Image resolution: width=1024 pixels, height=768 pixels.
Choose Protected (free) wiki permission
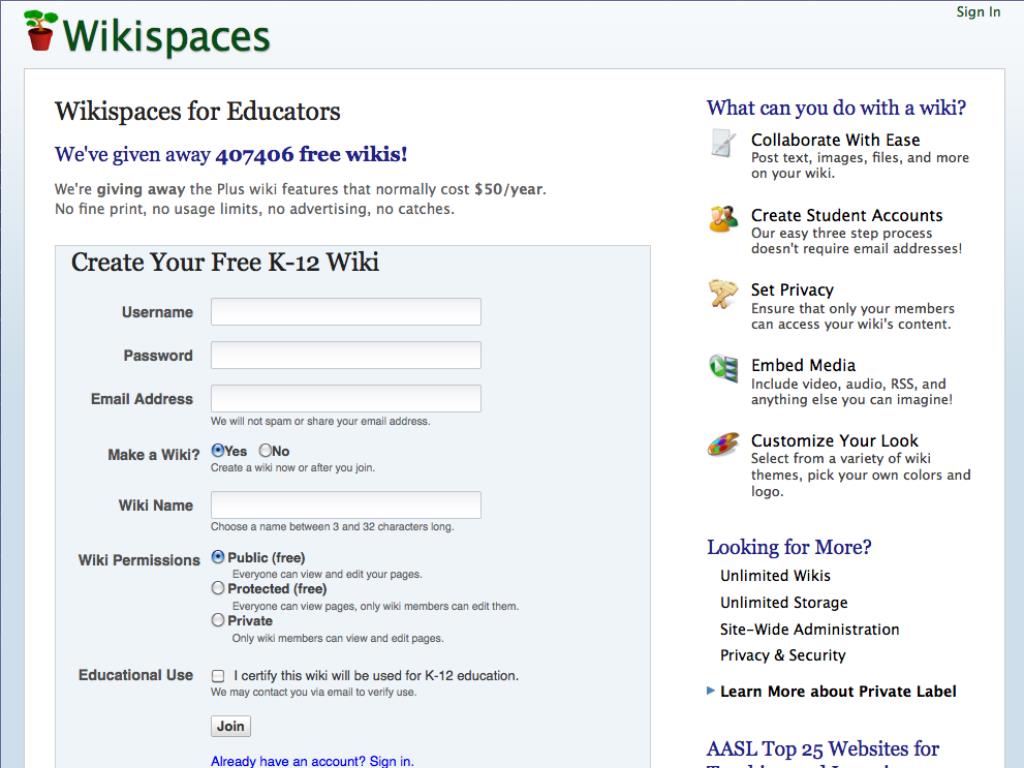tap(218, 588)
